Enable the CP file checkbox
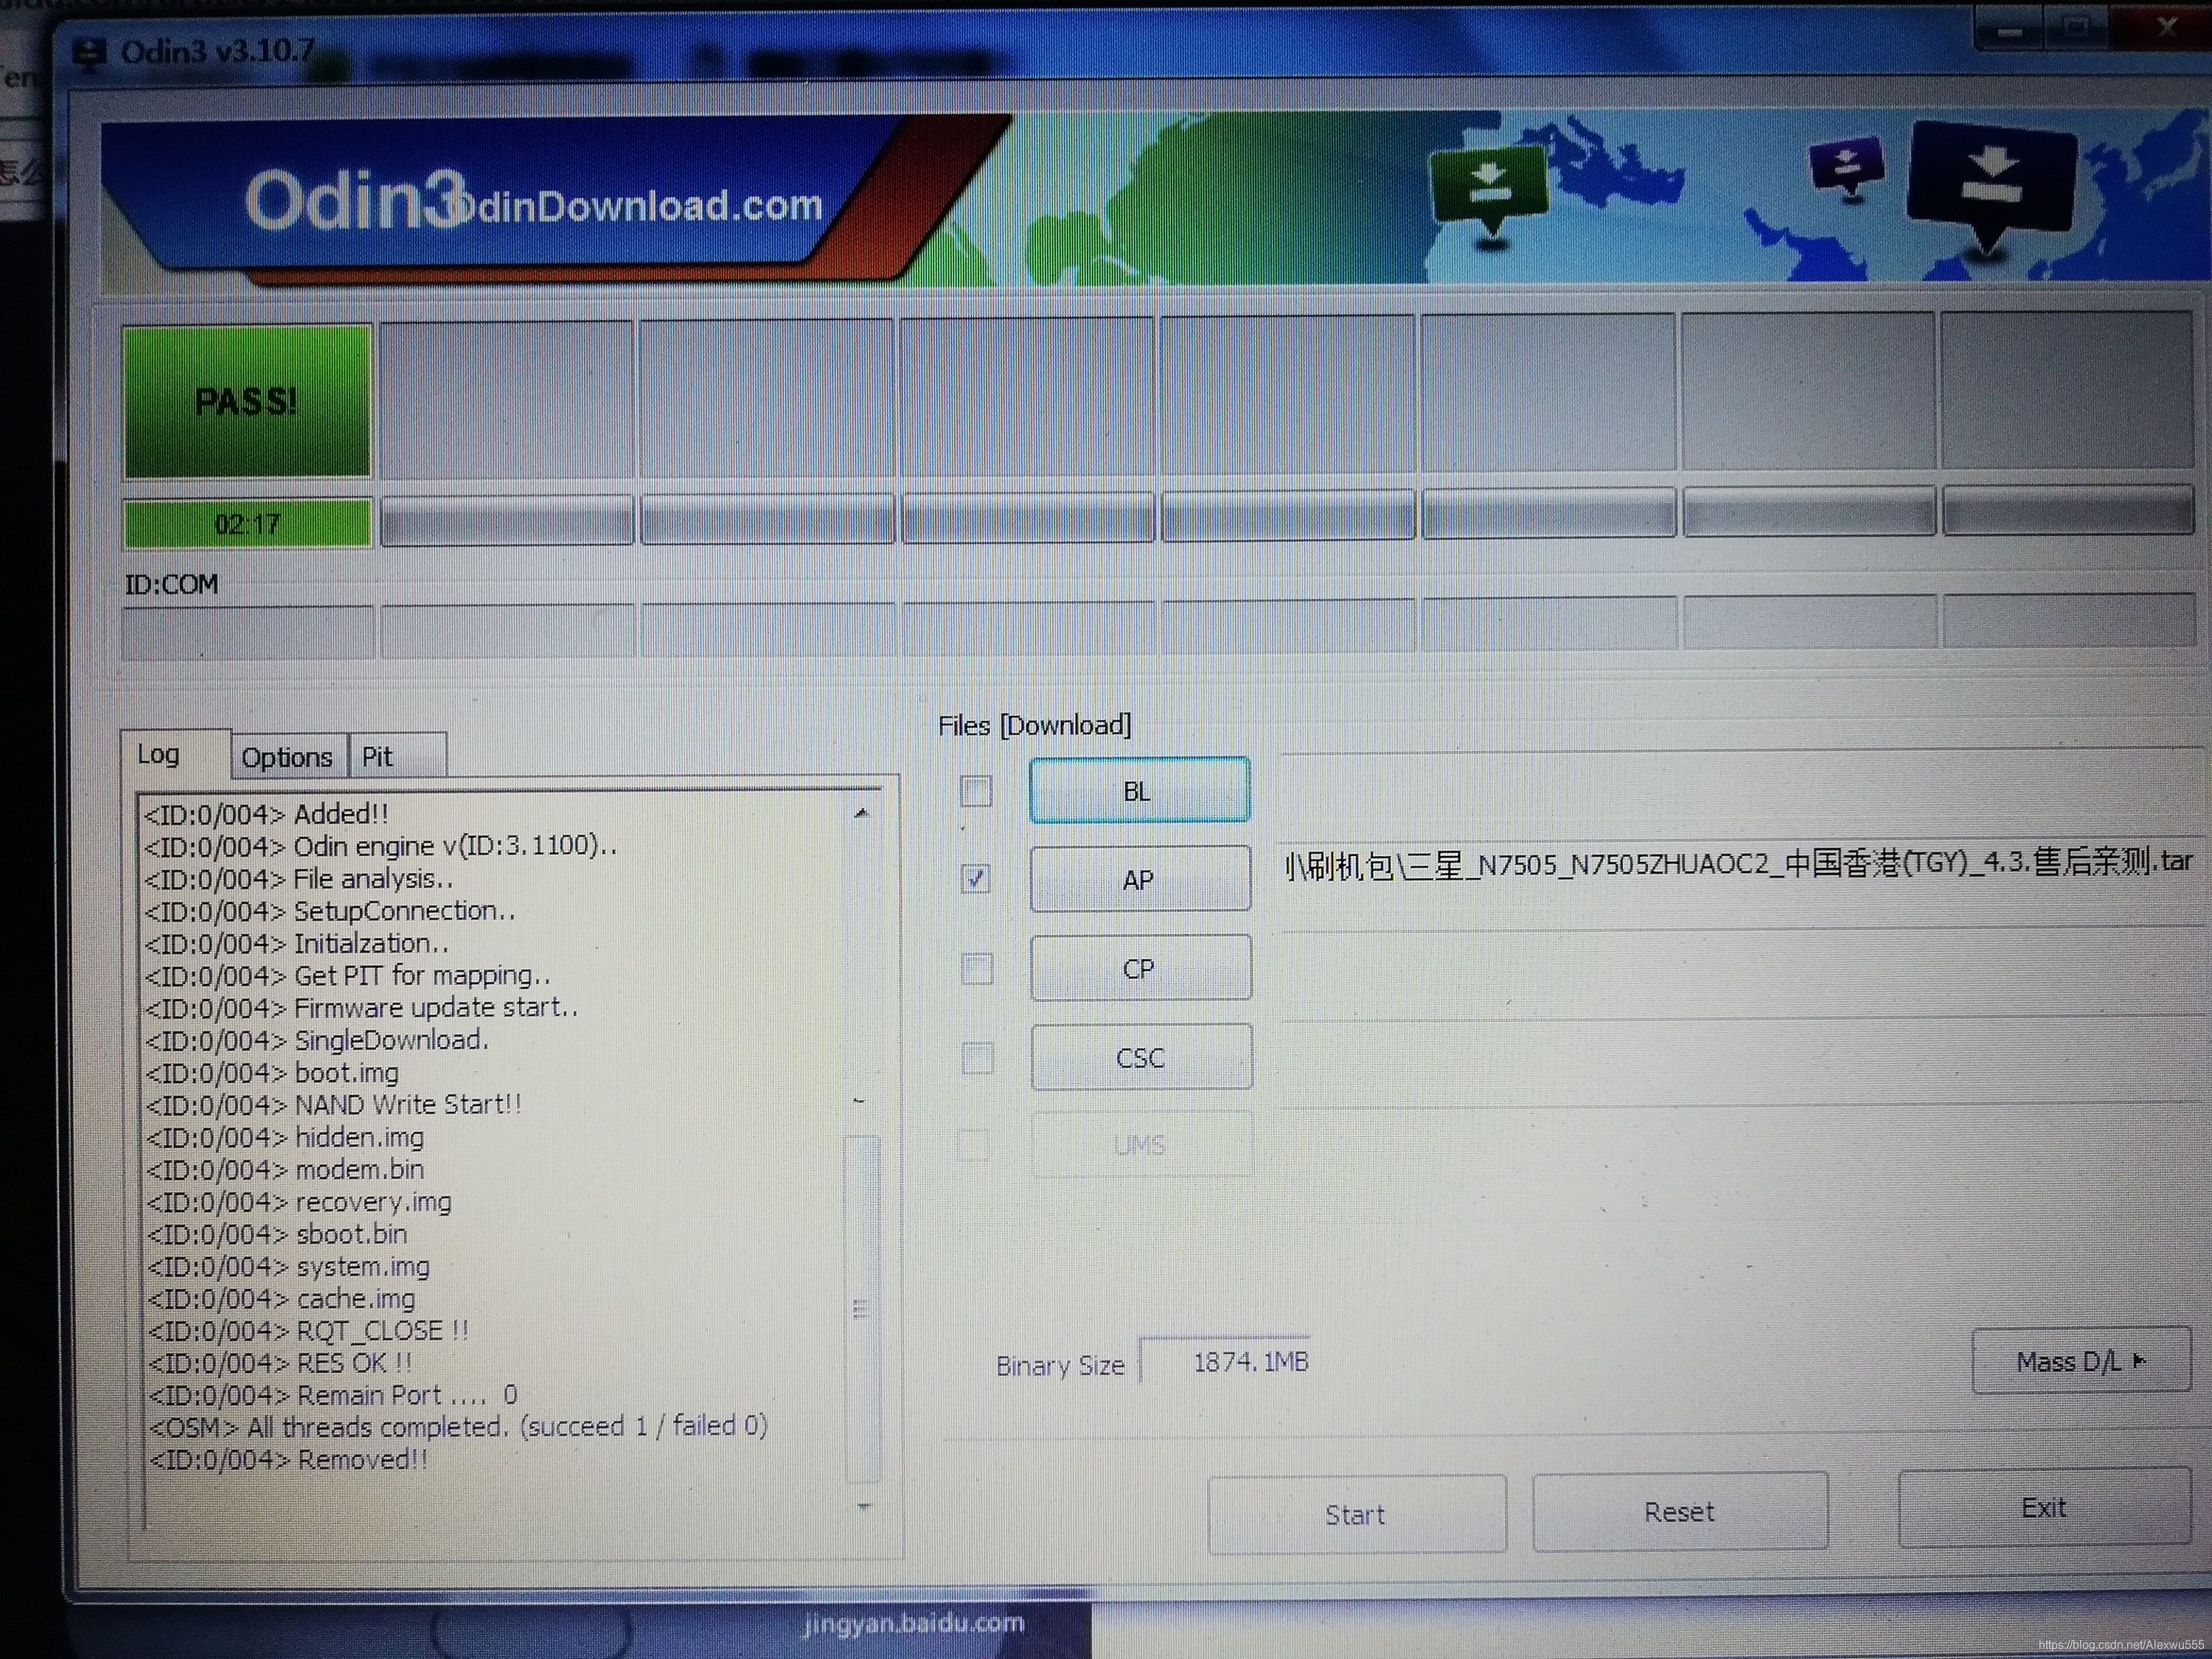This screenshot has height=1659, width=2212. (x=976, y=968)
